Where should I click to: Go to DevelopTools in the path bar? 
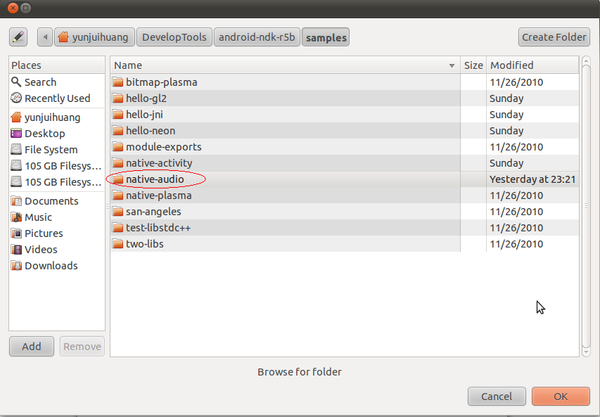click(174, 37)
